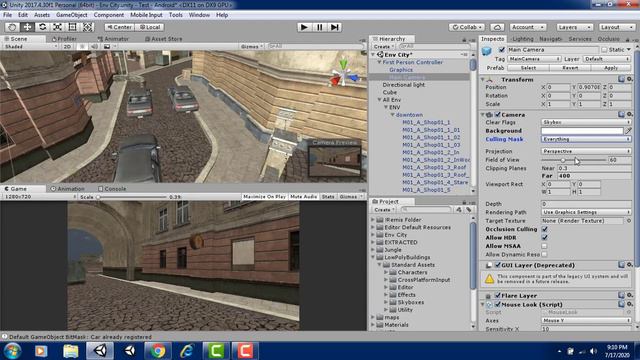Open Flare Layer component gear menu
This screenshot has width=640, height=360.
point(630,295)
